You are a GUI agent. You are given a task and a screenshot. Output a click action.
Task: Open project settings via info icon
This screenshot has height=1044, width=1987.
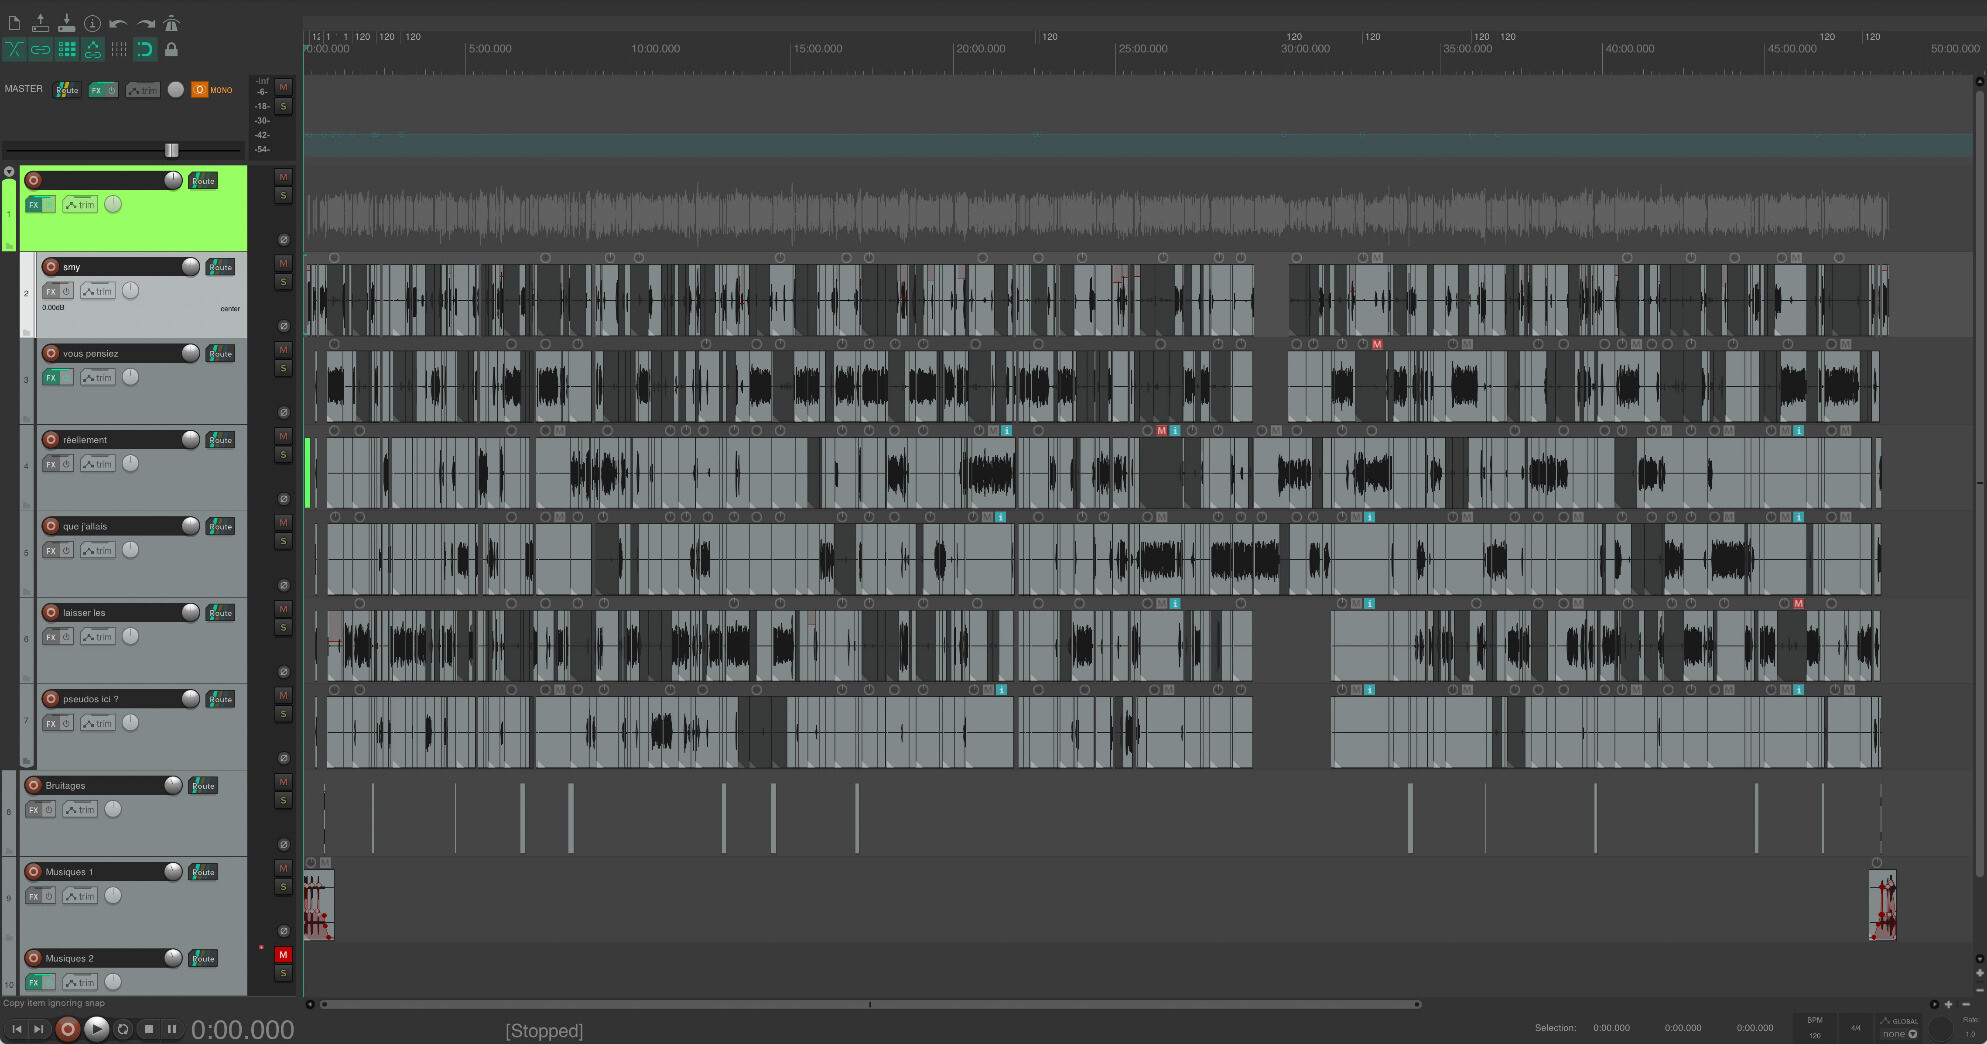pyautogui.click(x=92, y=23)
